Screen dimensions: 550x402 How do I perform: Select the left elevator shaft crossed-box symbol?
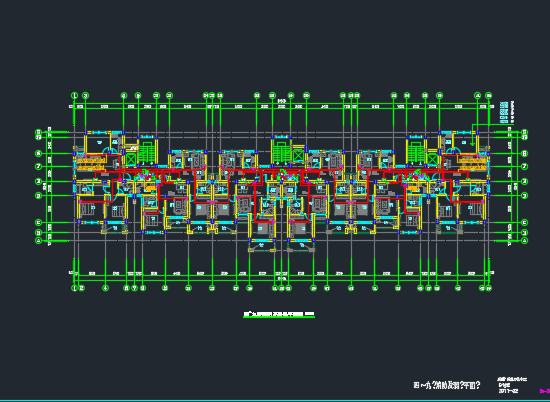point(131,159)
